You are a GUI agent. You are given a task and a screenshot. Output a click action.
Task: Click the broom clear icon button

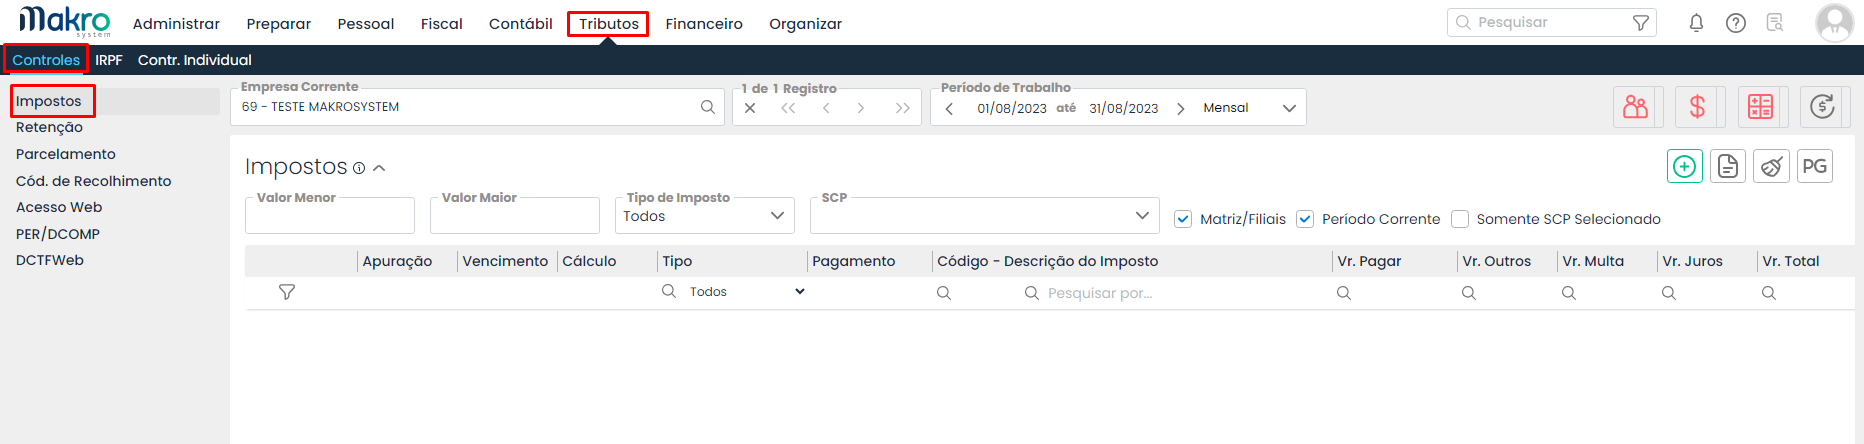point(1771,167)
